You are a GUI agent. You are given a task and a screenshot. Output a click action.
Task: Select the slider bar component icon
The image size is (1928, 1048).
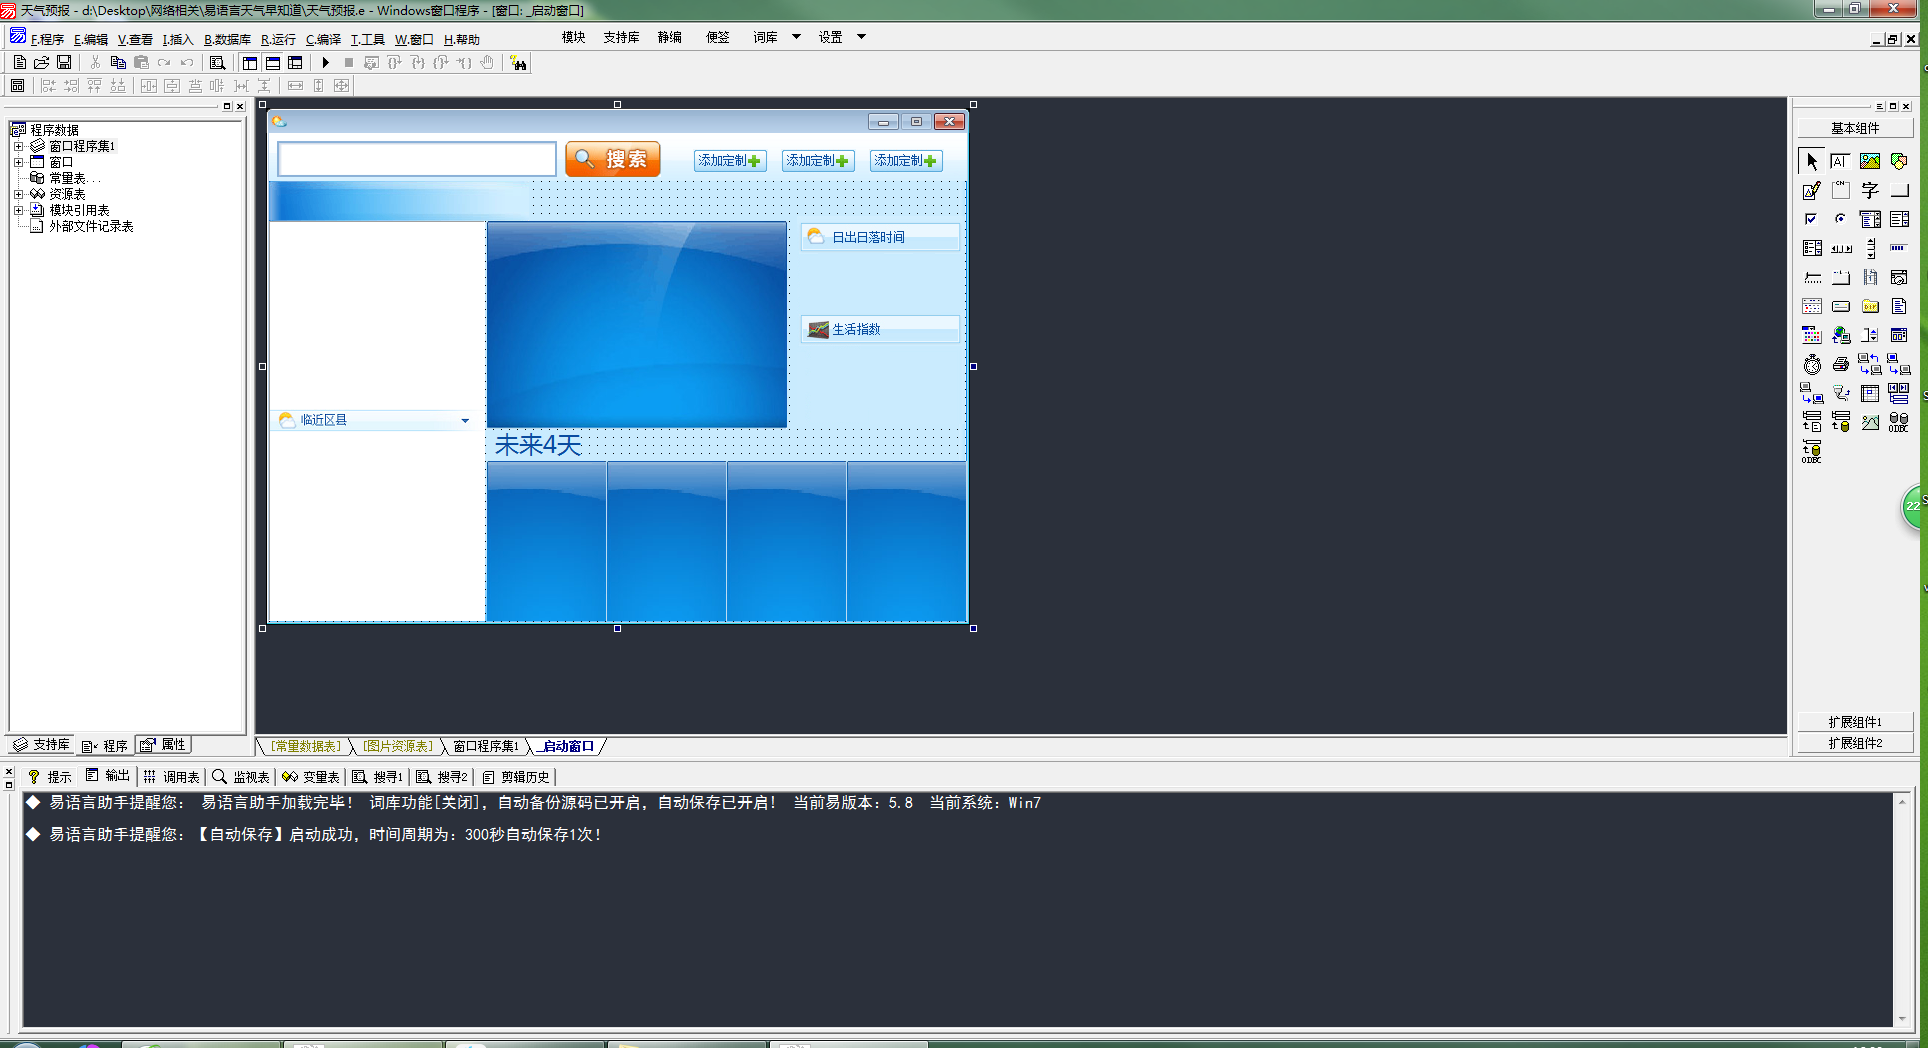(1812, 277)
